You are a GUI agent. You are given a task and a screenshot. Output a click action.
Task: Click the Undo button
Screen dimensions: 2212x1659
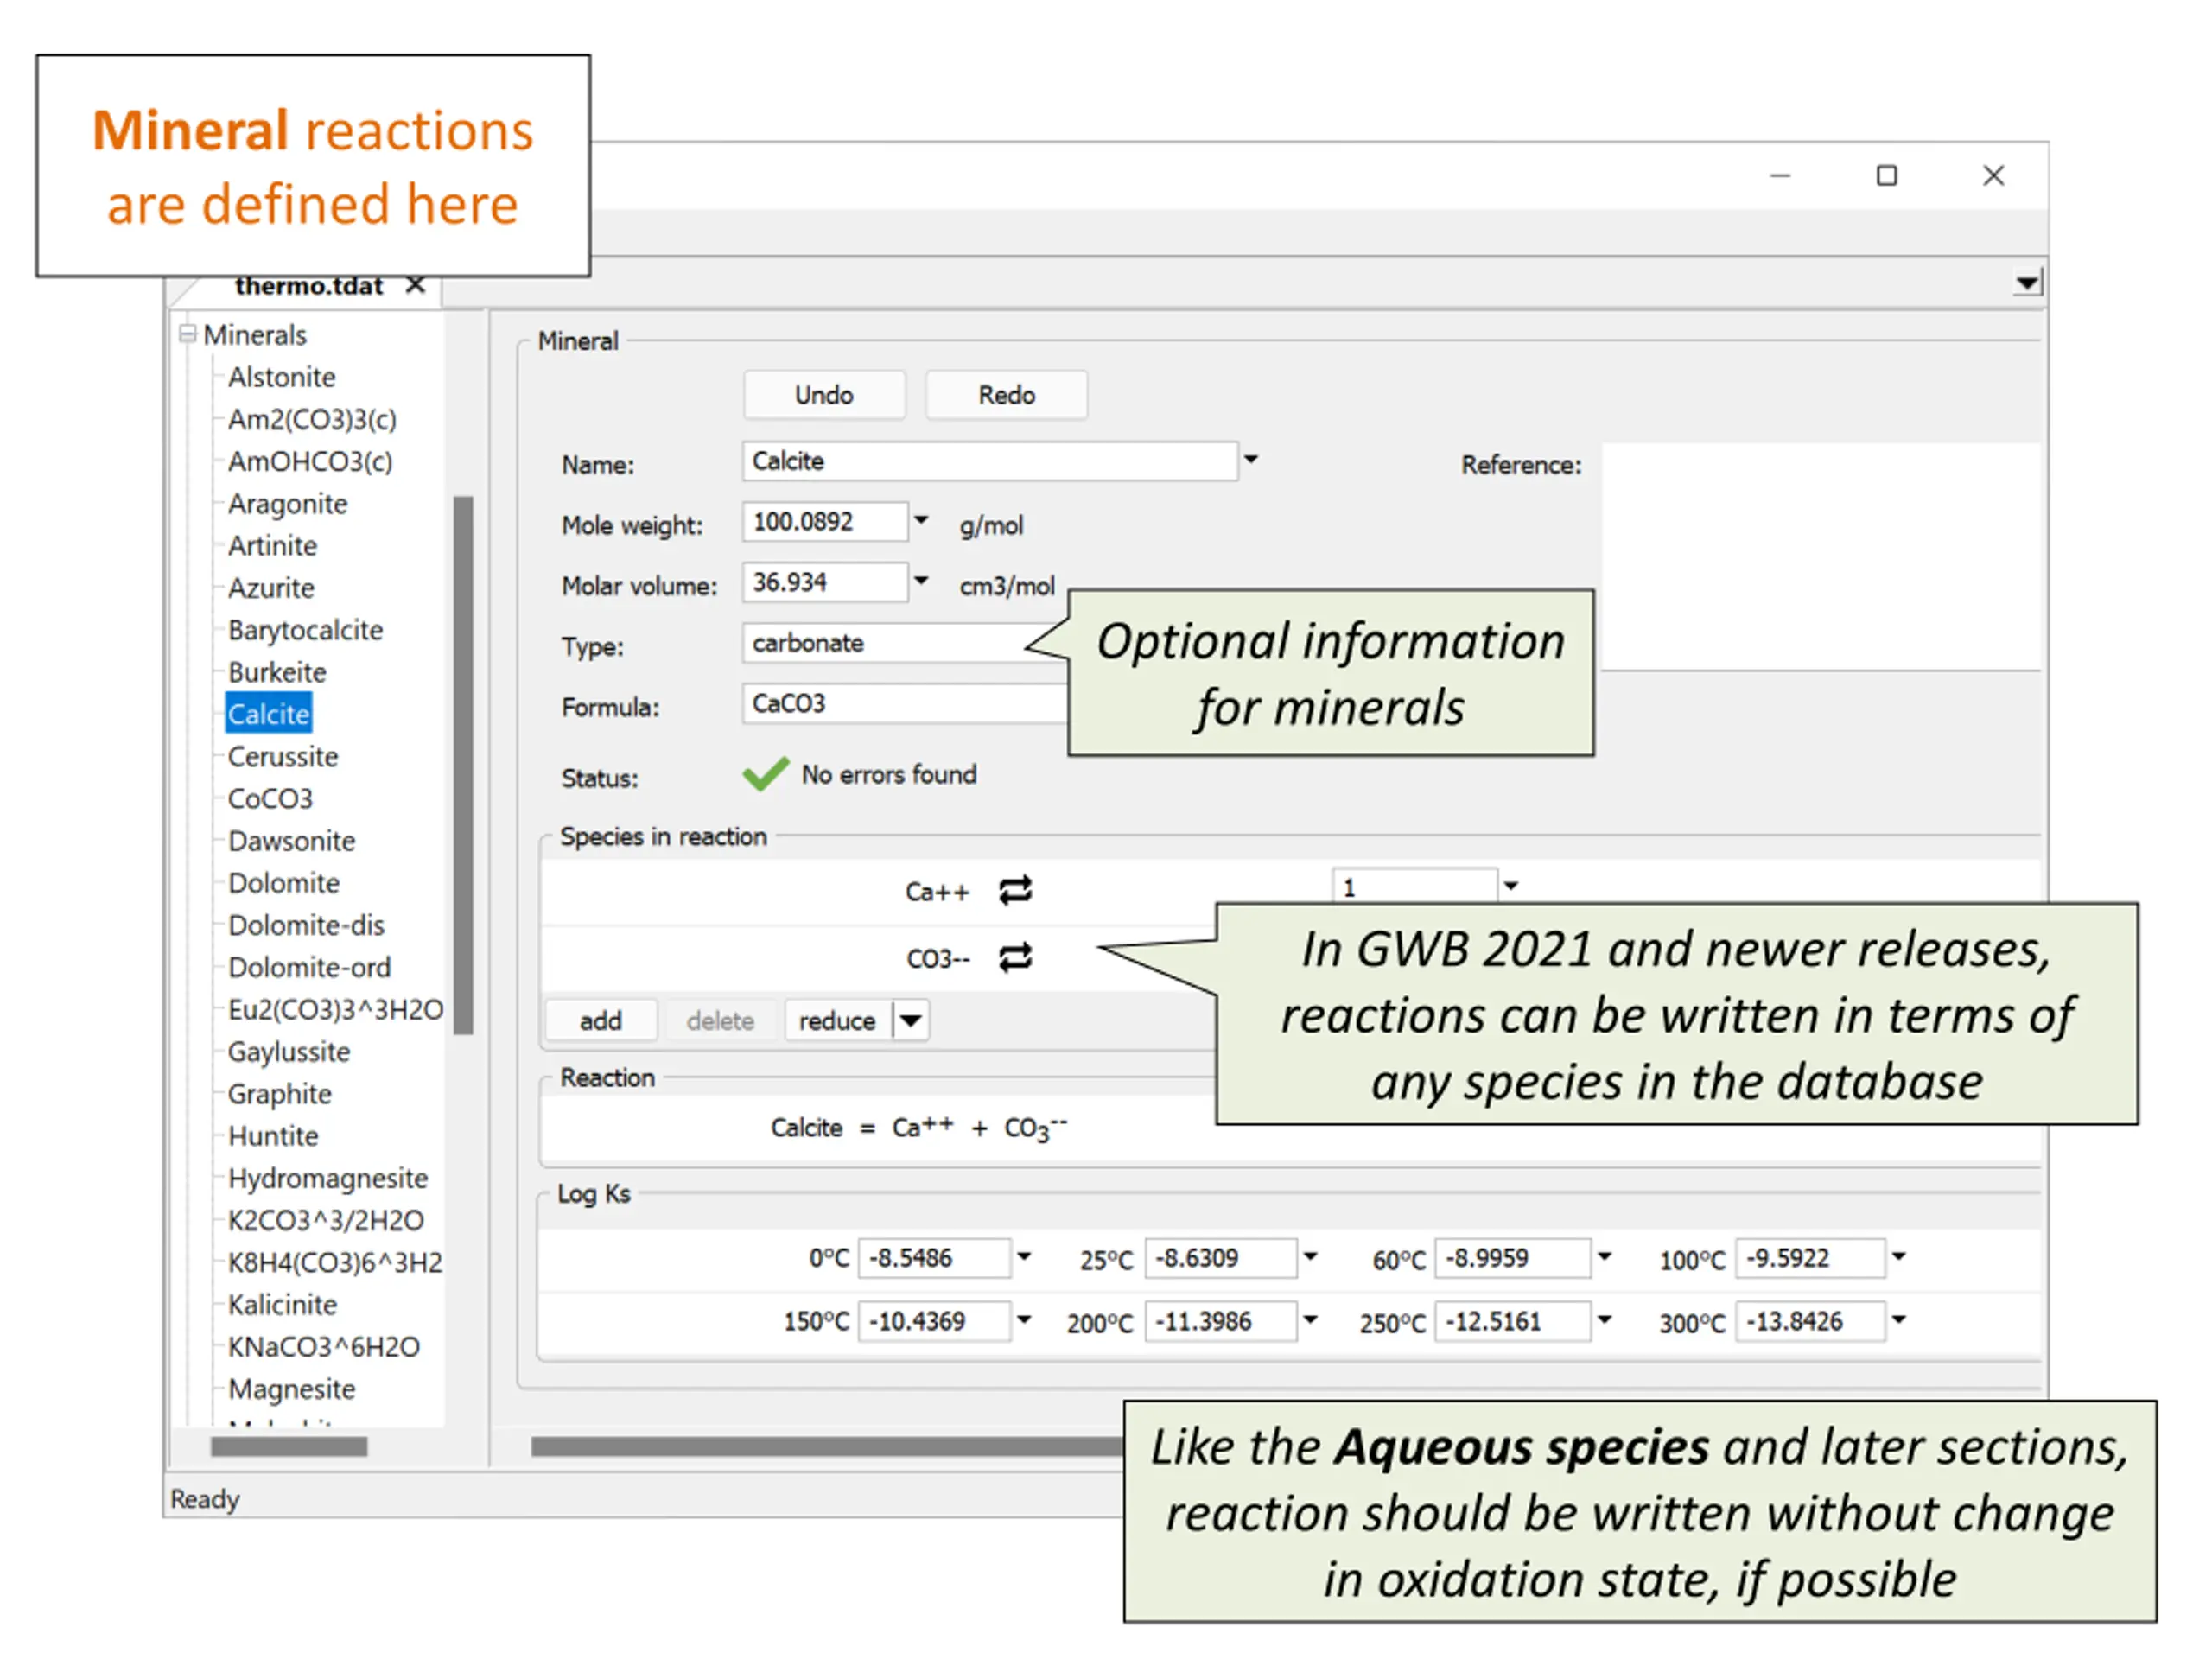click(x=824, y=395)
